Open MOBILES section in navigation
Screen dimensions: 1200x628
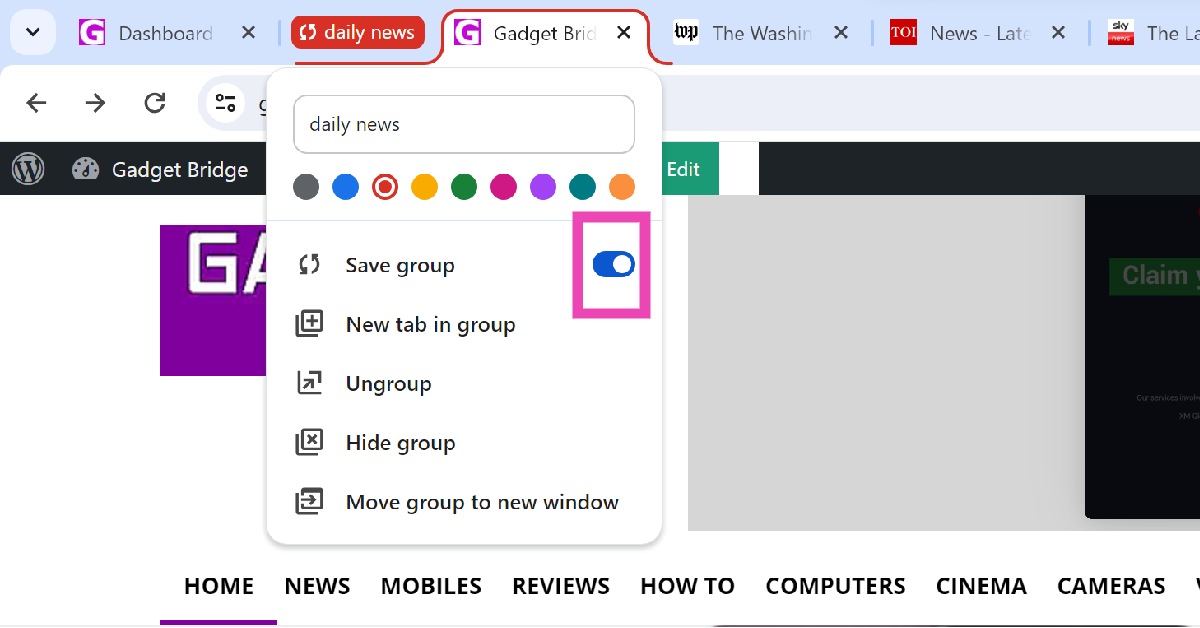[431, 586]
